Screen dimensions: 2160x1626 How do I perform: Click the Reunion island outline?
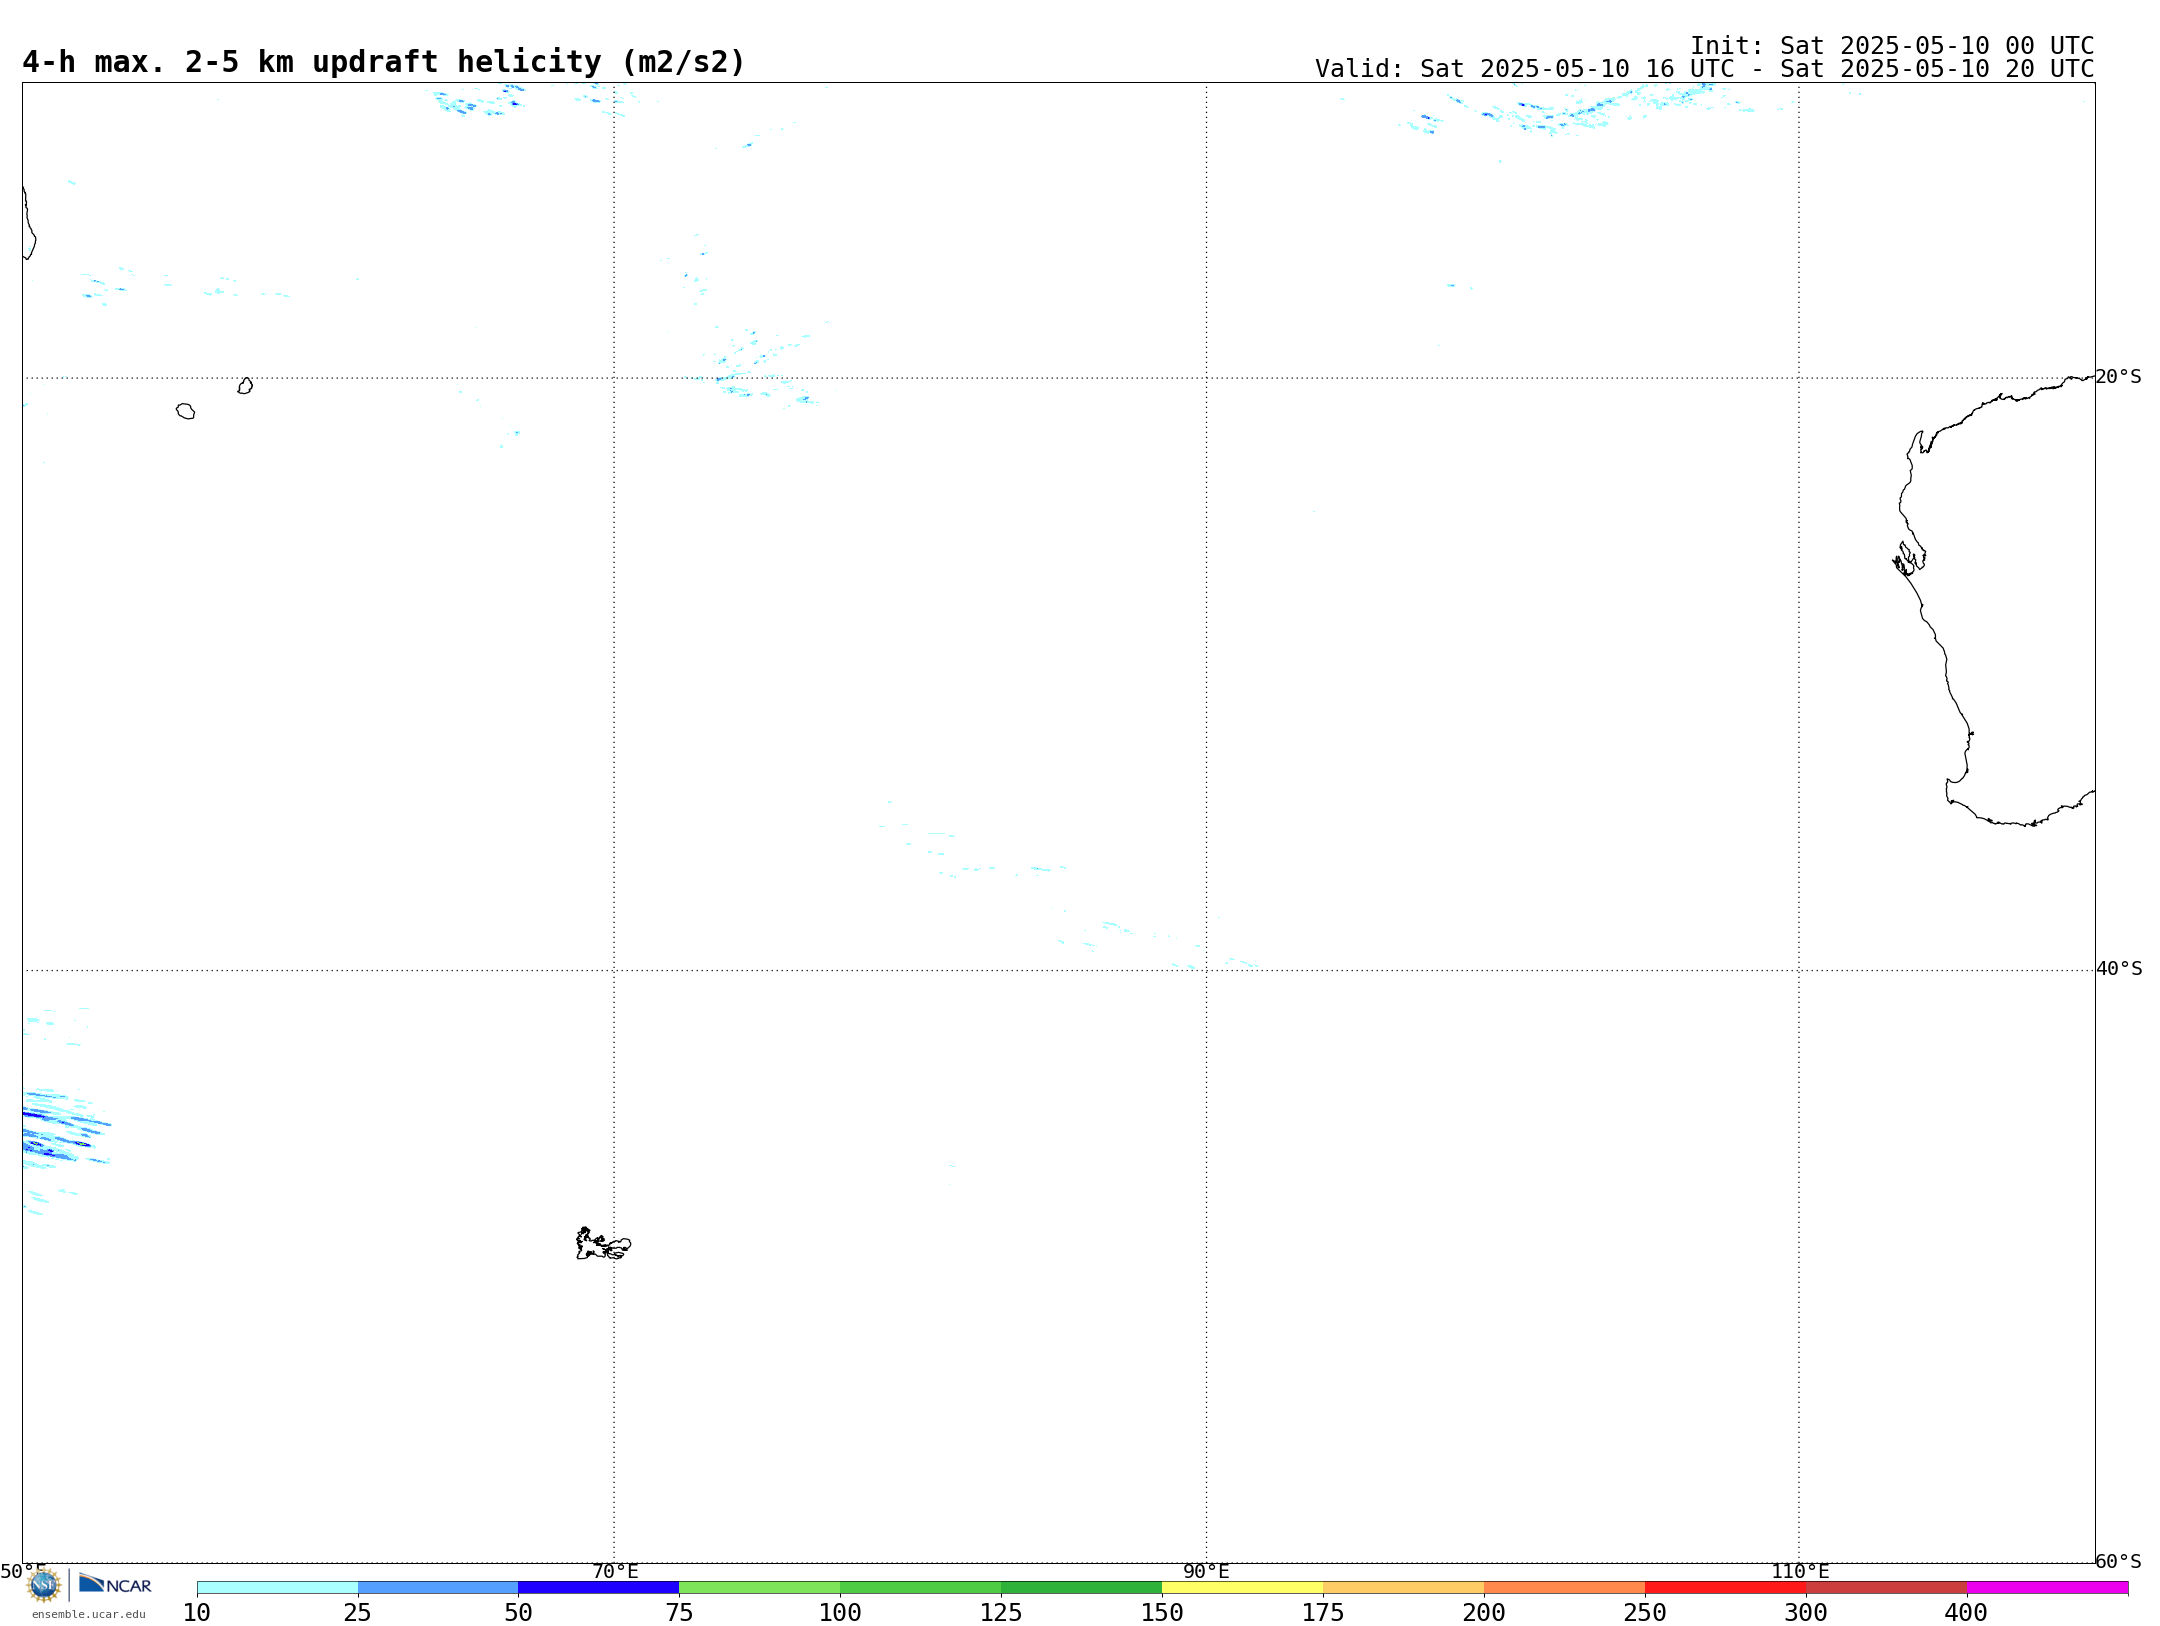tap(185, 411)
